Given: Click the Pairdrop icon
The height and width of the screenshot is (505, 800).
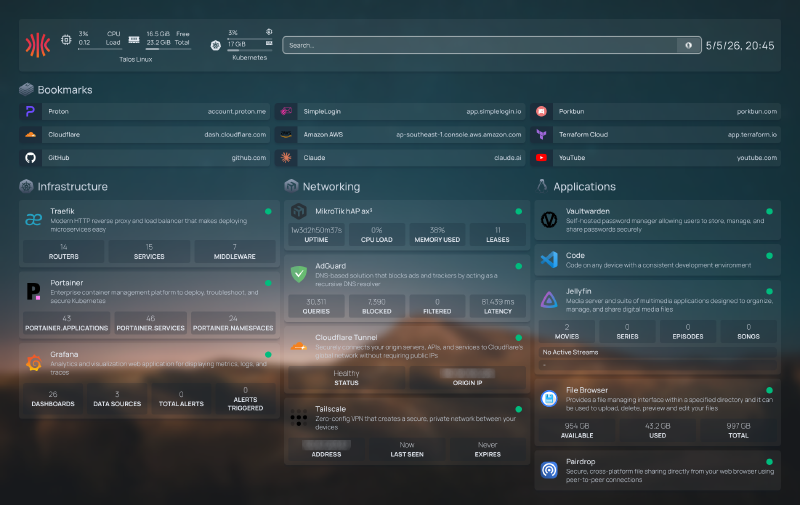Looking at the screenshot, I should tap(549, 470).
